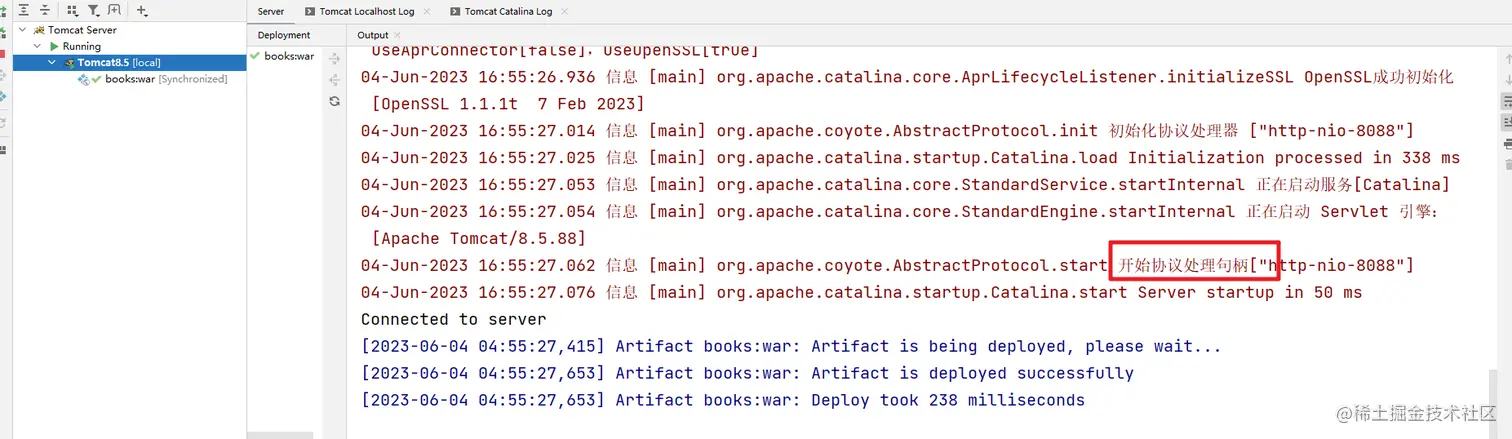
Task: Collapse the Tomcat8.5 [local] node chevron
Action: click(53, 62)
